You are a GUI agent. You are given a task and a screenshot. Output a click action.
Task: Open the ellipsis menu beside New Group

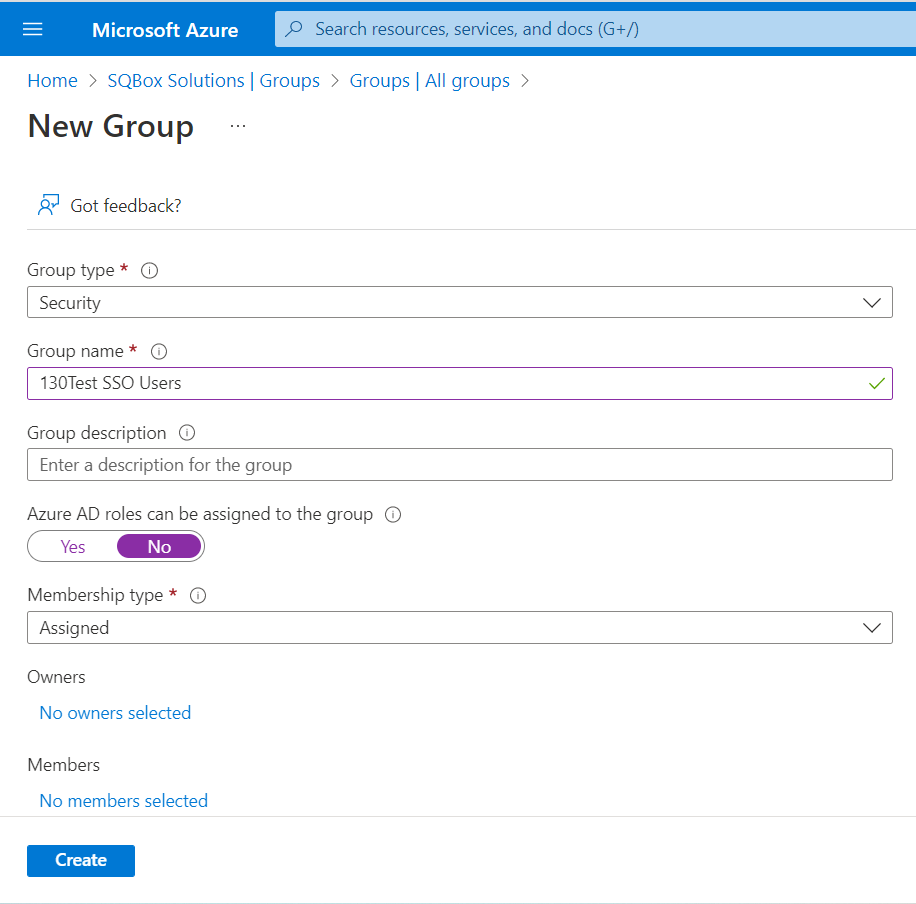click(238, 126)
